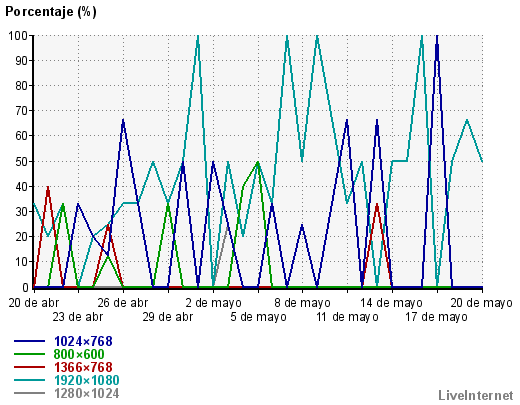Image resolution: width=520 pixels, height=405 pixels.
Task: Click the 1280×1024 legend label
Action: coord(87,393)
